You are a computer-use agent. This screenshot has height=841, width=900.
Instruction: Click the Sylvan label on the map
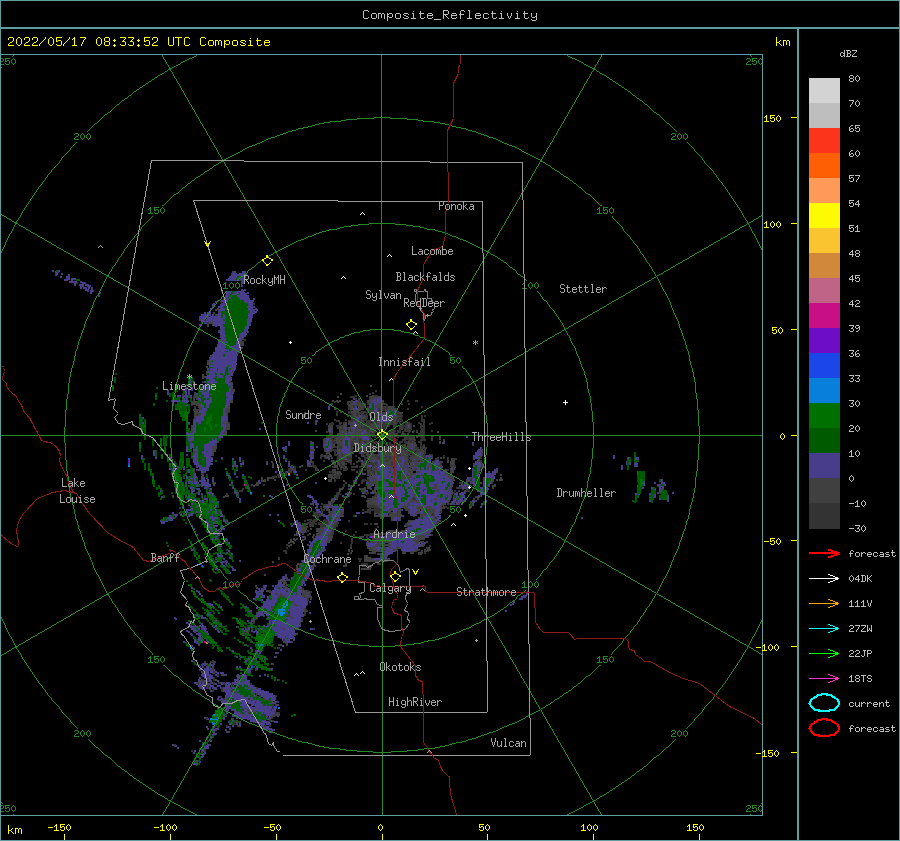pyautogui.click(x=383, y=295)
